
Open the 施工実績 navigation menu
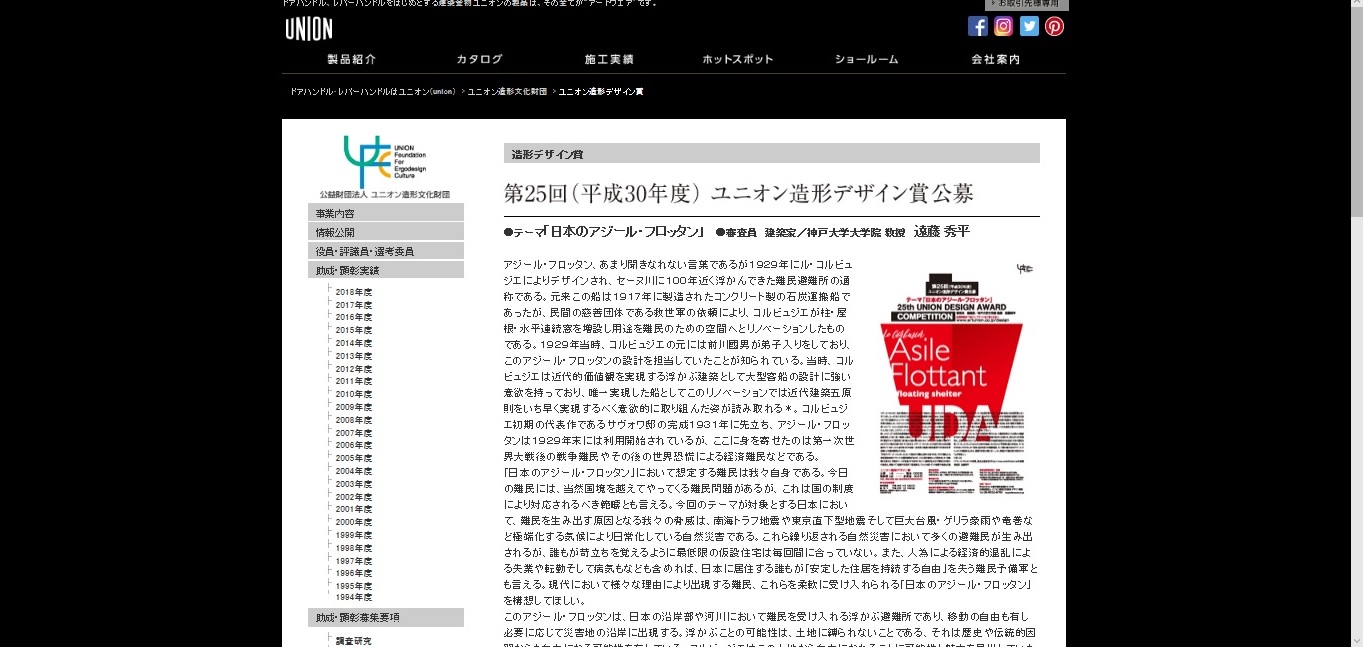point(609,59)
